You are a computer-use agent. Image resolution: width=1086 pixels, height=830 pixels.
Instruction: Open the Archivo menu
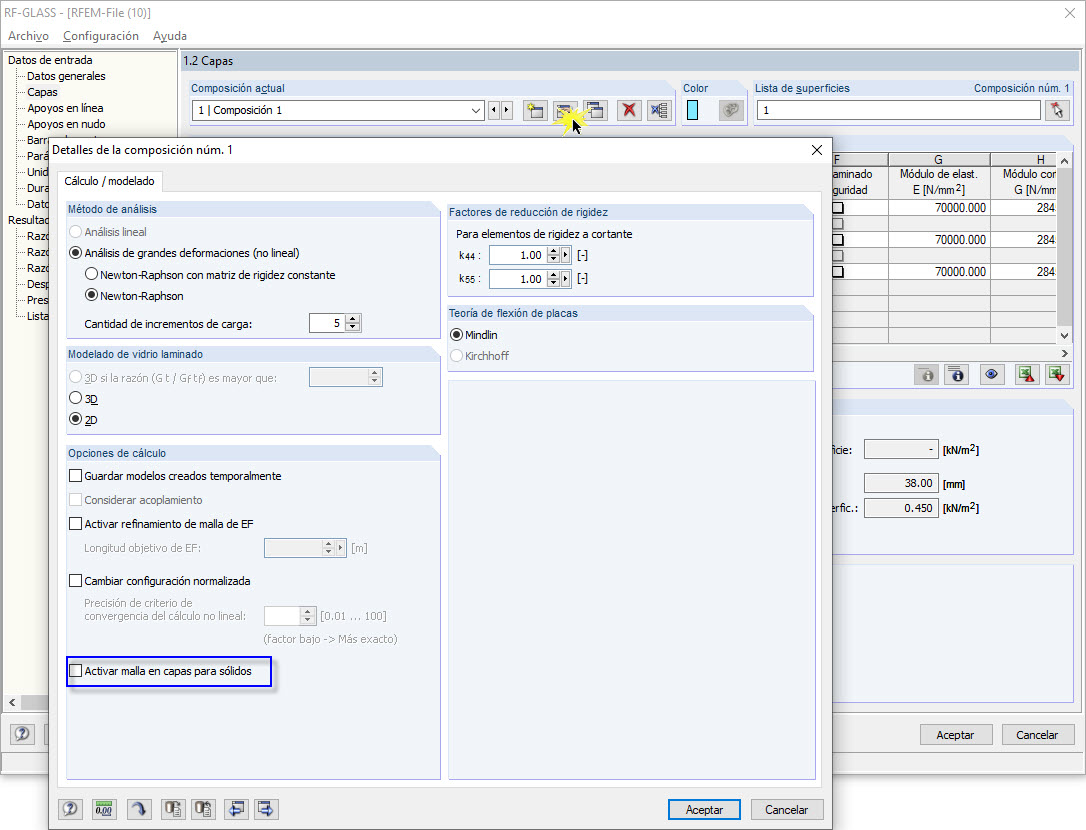28,35
